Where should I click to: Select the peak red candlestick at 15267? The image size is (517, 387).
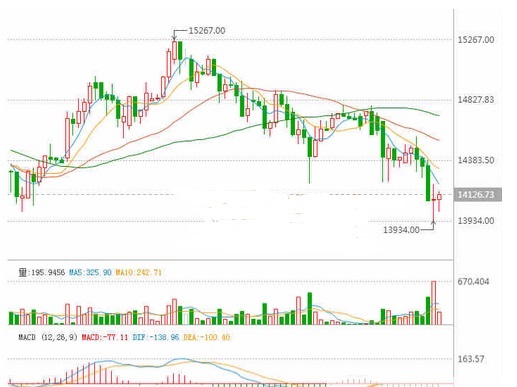pos(175,50)
